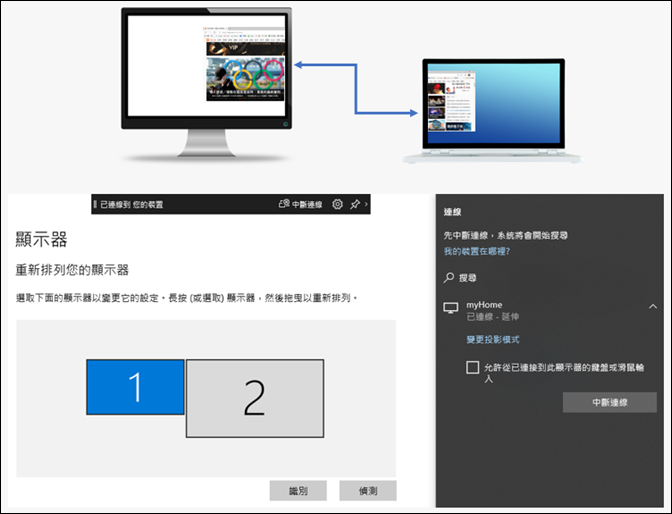Click the laptop illustration
Viewport: 672px width, 514px height.
pyautogui.click(x=492, y=111)
